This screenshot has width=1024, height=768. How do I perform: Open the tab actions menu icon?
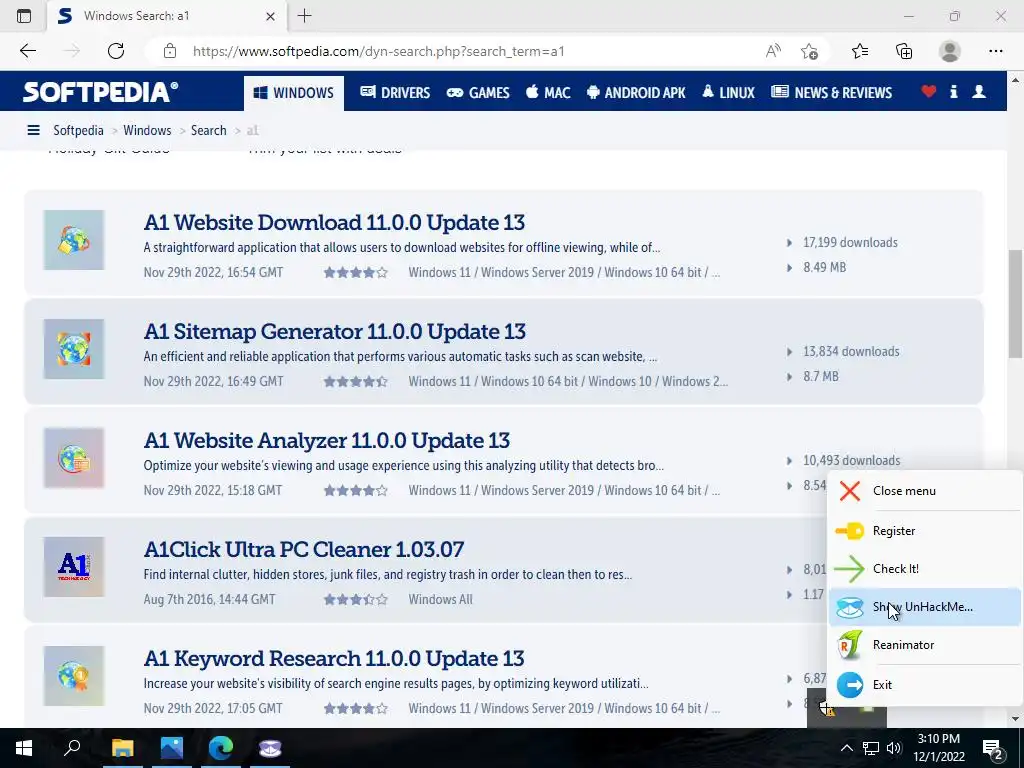(x=24, y=16)
